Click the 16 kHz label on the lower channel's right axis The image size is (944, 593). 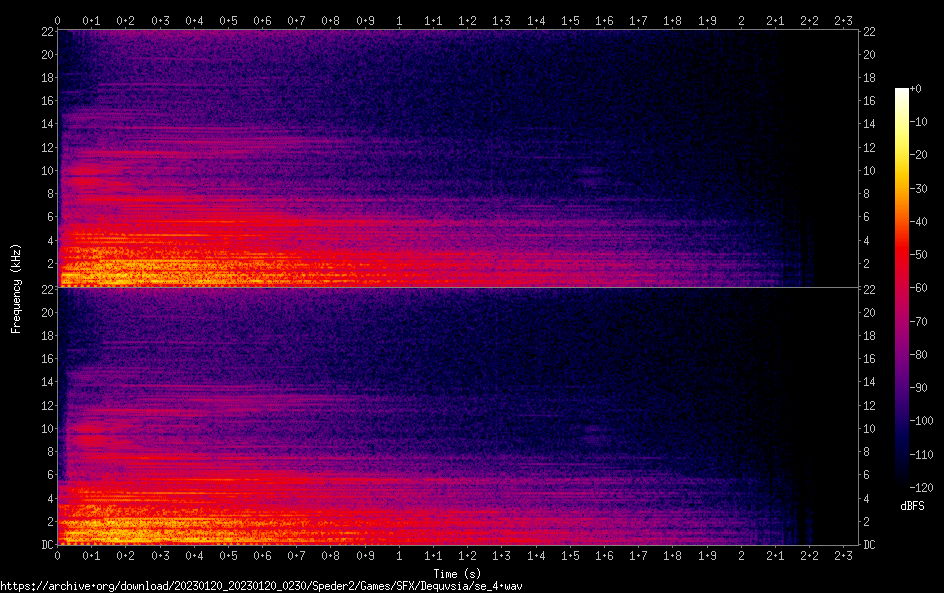click(870, 359)
